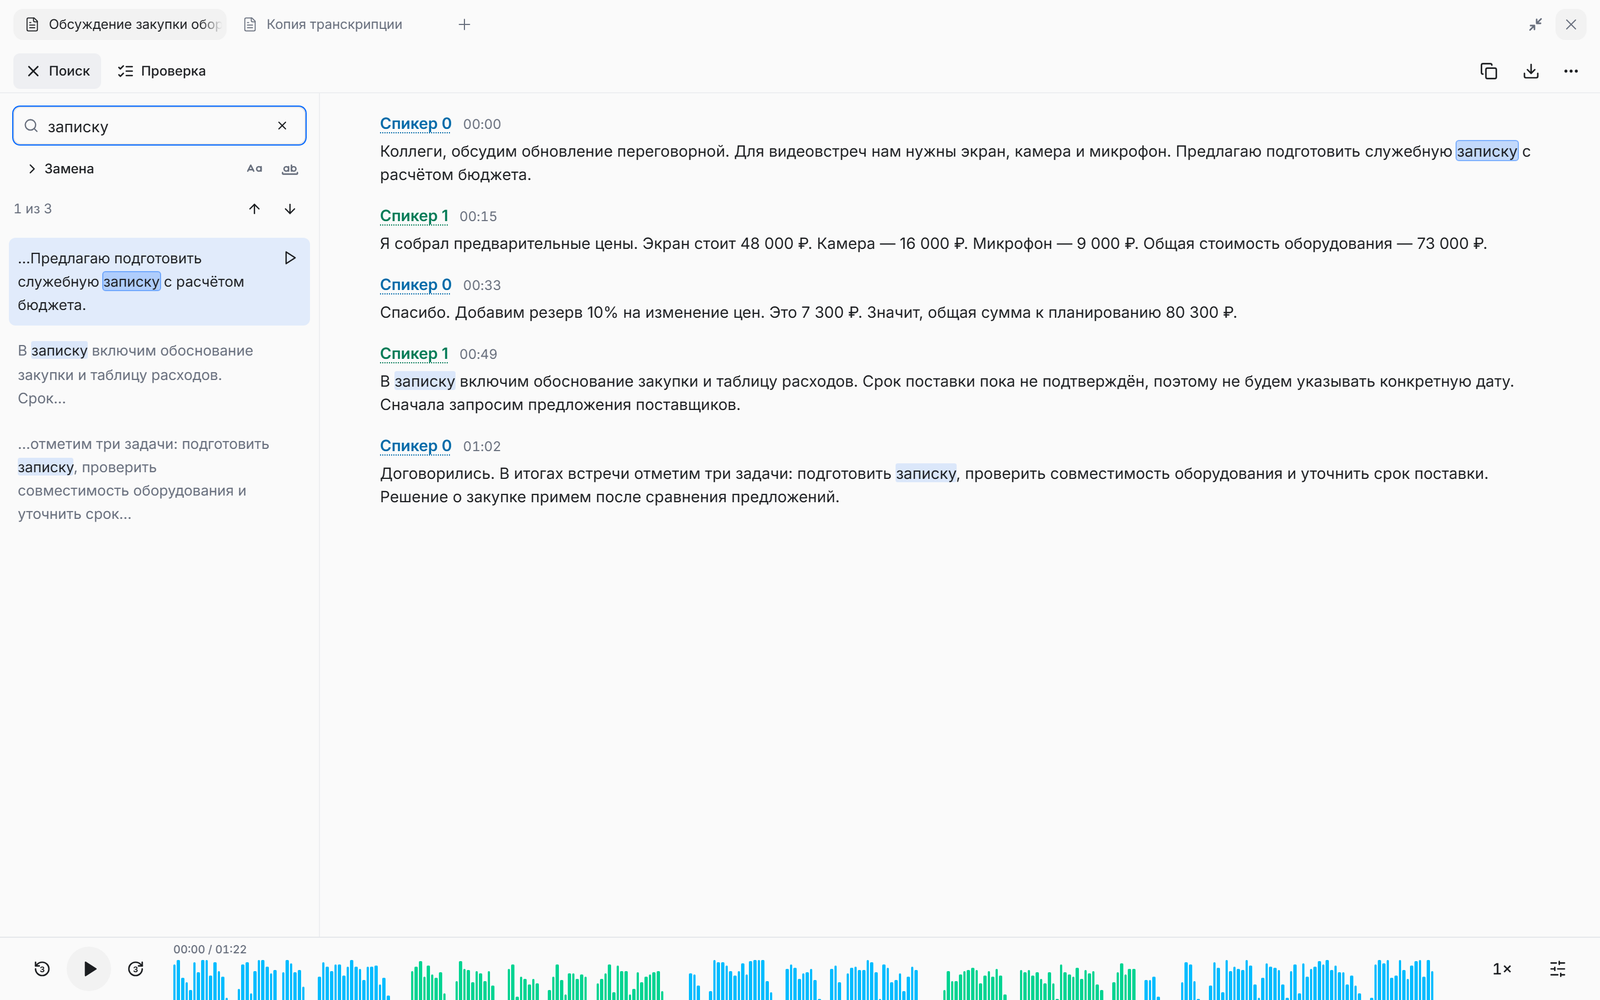1600x1000 pixels.
Task: Click timestamp 00:15
Action: click(478, 216)
